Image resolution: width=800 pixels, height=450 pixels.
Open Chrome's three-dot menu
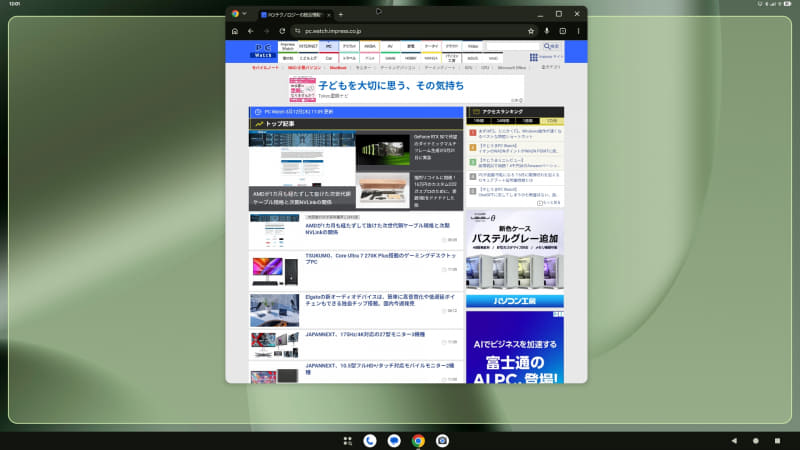(x=578, y=31)
